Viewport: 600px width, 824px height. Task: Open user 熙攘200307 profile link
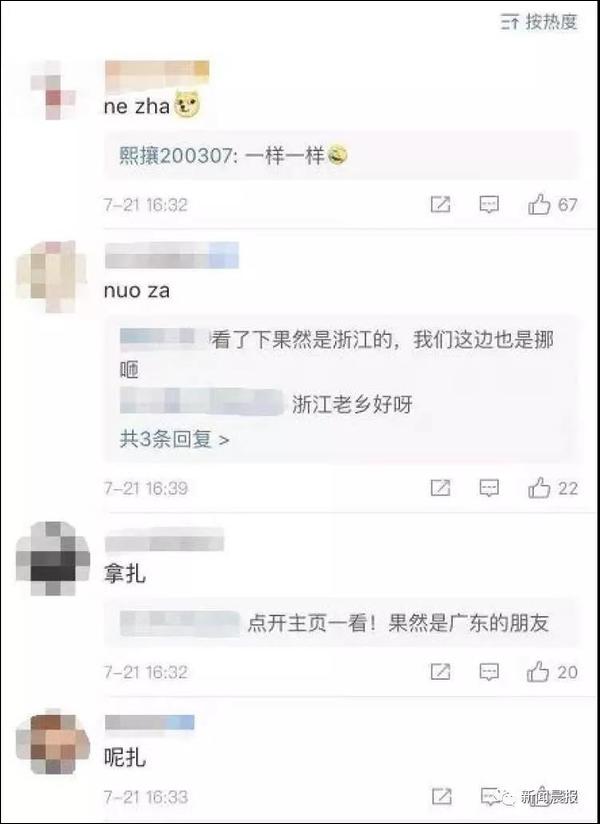pyautogui.click(x=174, y=156)
